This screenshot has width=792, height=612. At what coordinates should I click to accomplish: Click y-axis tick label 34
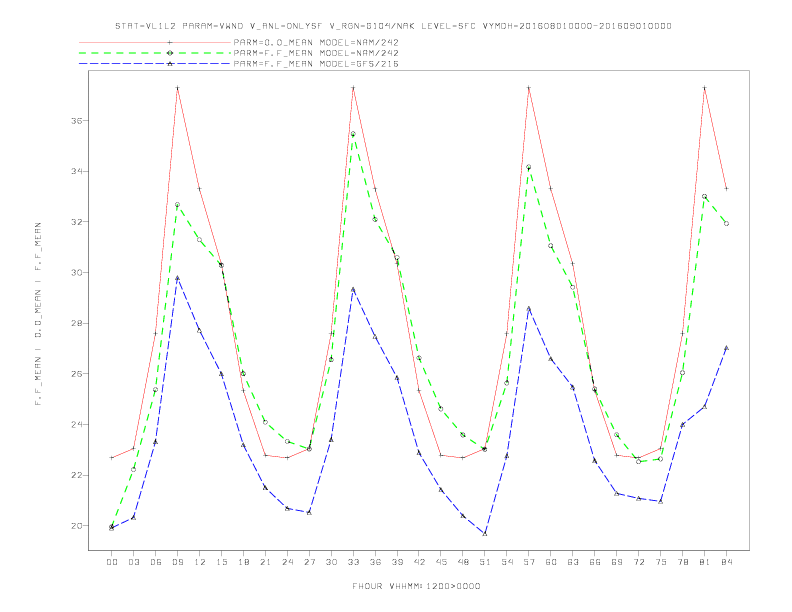coord(77,172)
